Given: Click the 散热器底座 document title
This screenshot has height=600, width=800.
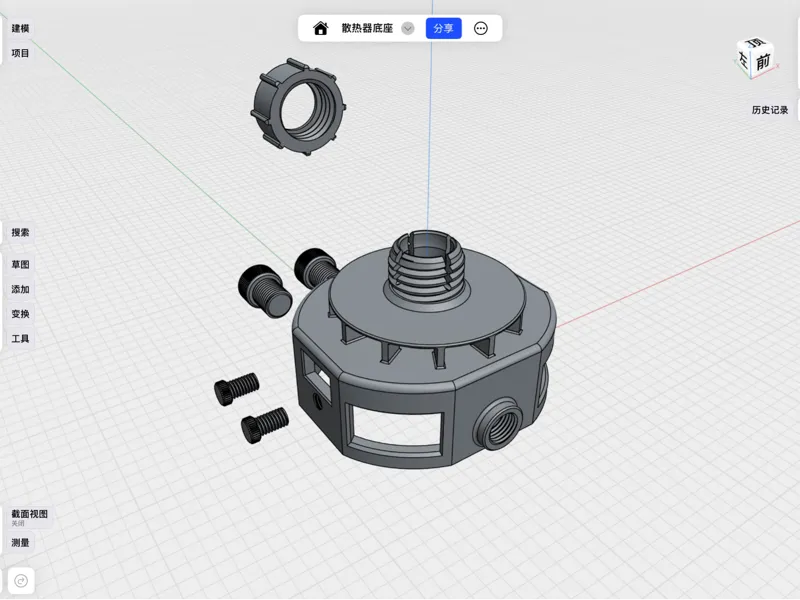Looking at the screenshot, I should 367,28.
